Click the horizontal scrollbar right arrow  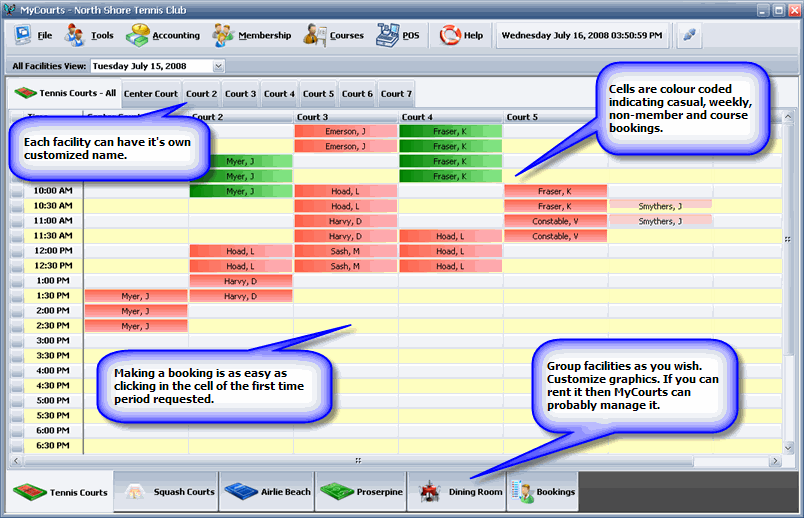pos(775,461)
